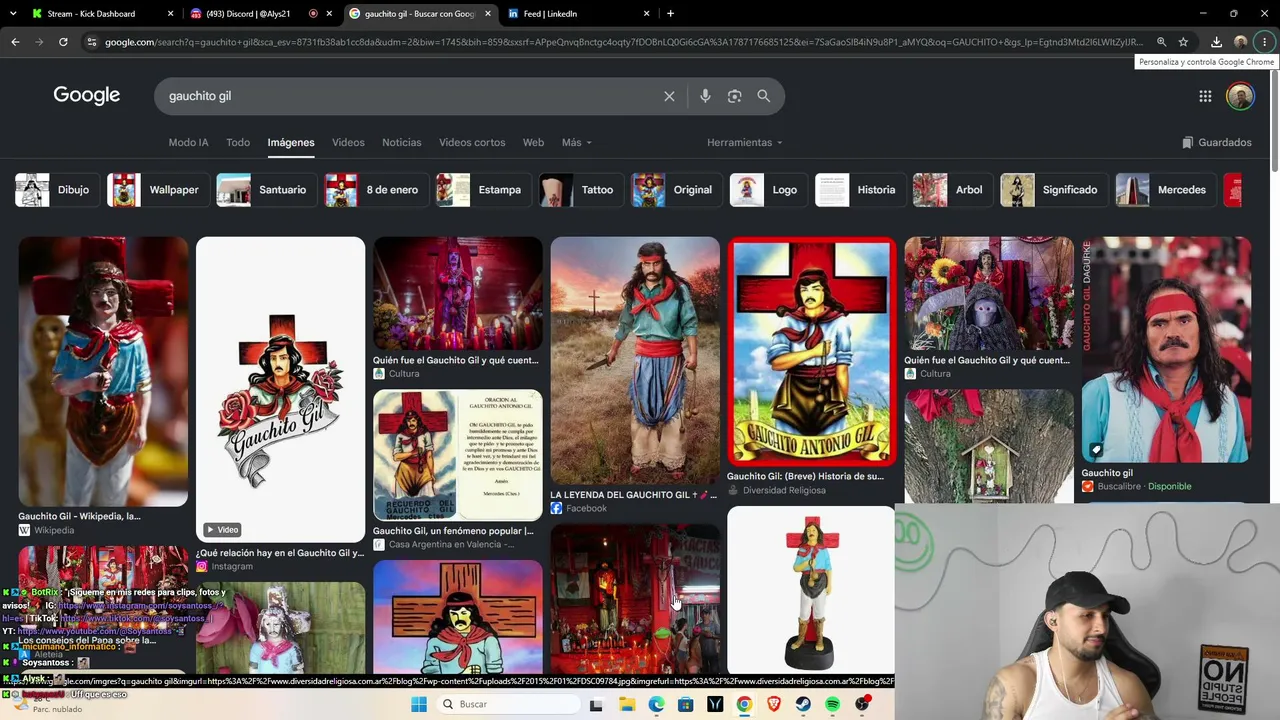Image resolution: width=1280 pixels, height=720 pixels.
Task: Expand the Más dropdown menu
Action: coord(576,142)
